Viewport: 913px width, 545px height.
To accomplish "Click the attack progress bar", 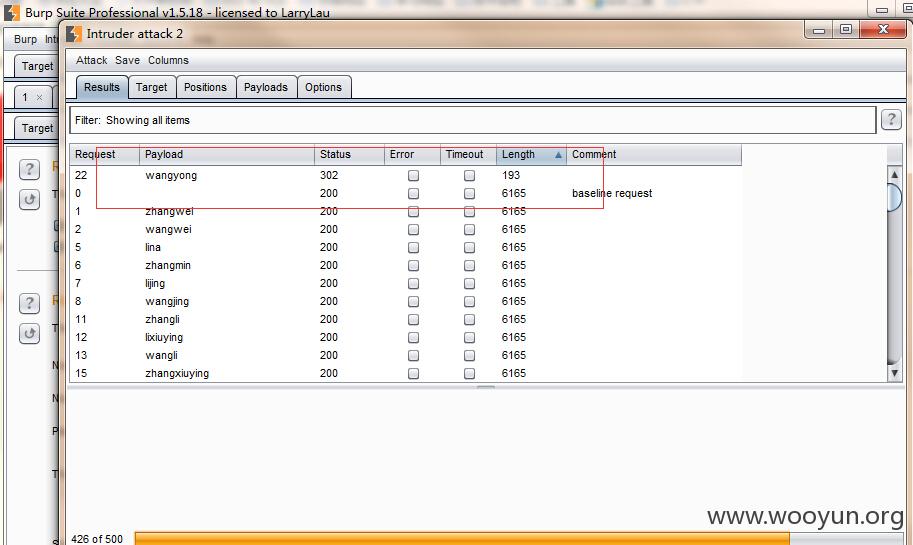I will coord(519,539).
